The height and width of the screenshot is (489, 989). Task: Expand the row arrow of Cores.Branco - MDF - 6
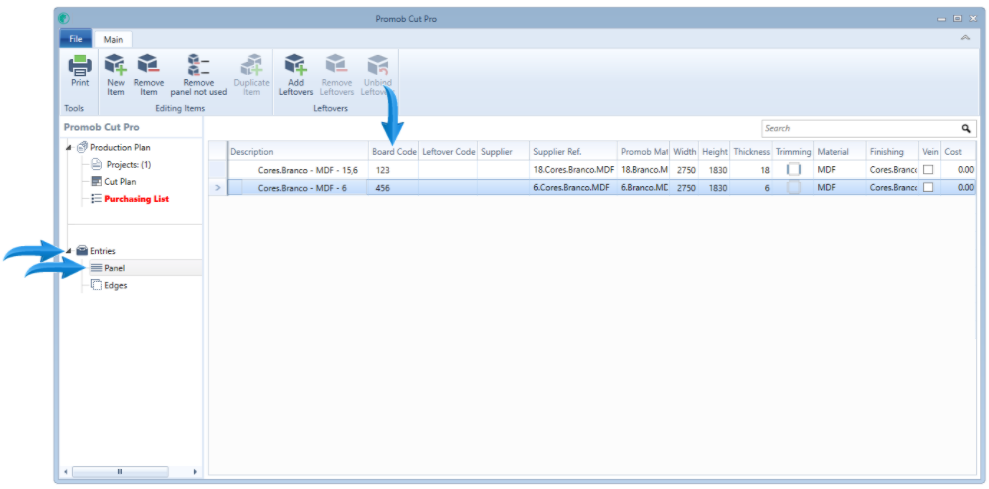[218, 187]
